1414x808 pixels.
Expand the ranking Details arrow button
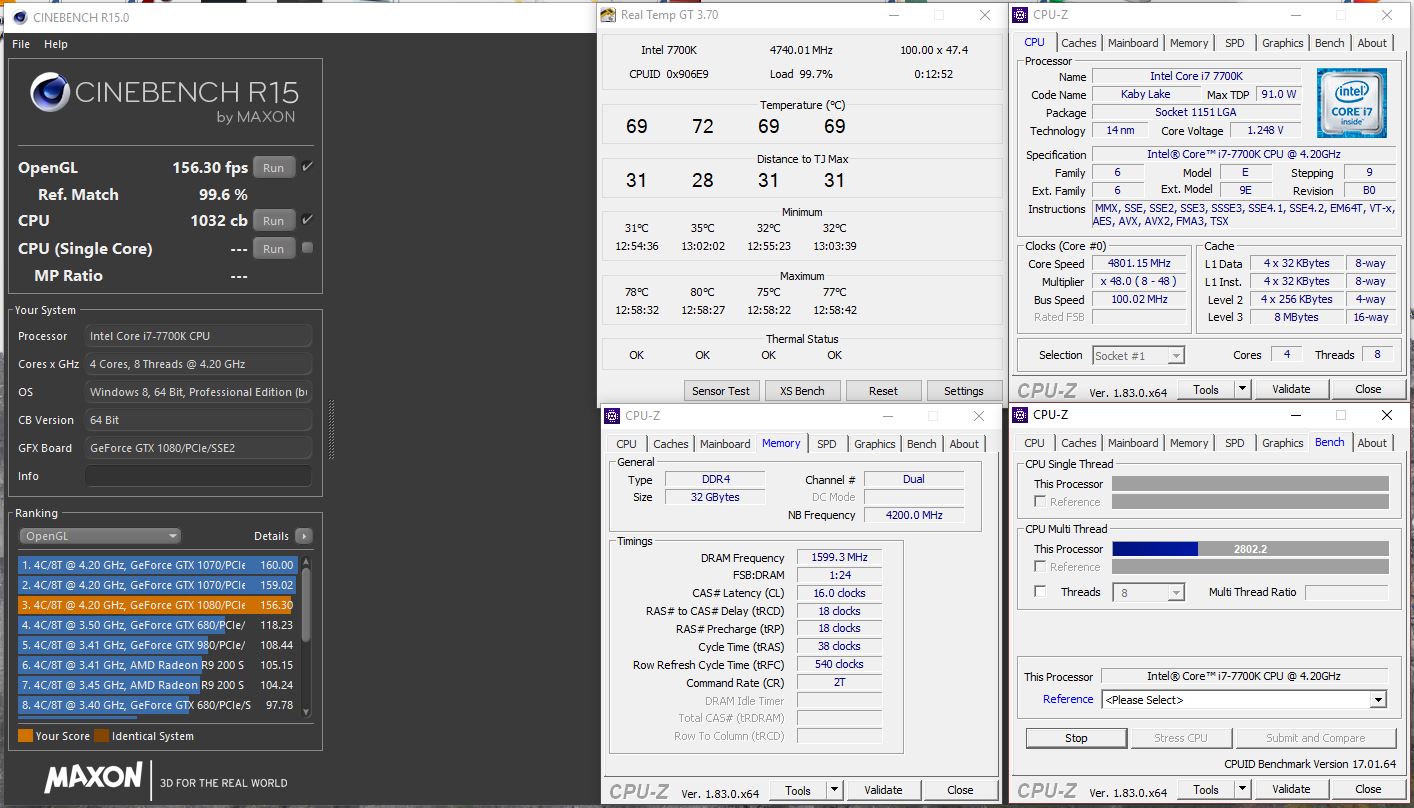click(x=304, y=536)
